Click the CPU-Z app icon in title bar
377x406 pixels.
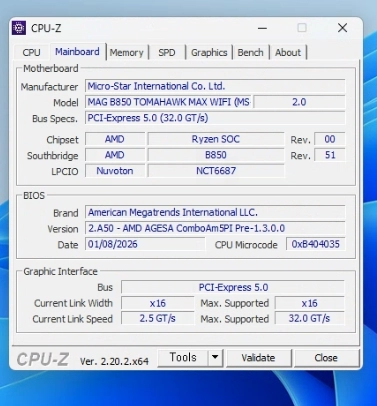pyautogui.click(x=19, y=28)
